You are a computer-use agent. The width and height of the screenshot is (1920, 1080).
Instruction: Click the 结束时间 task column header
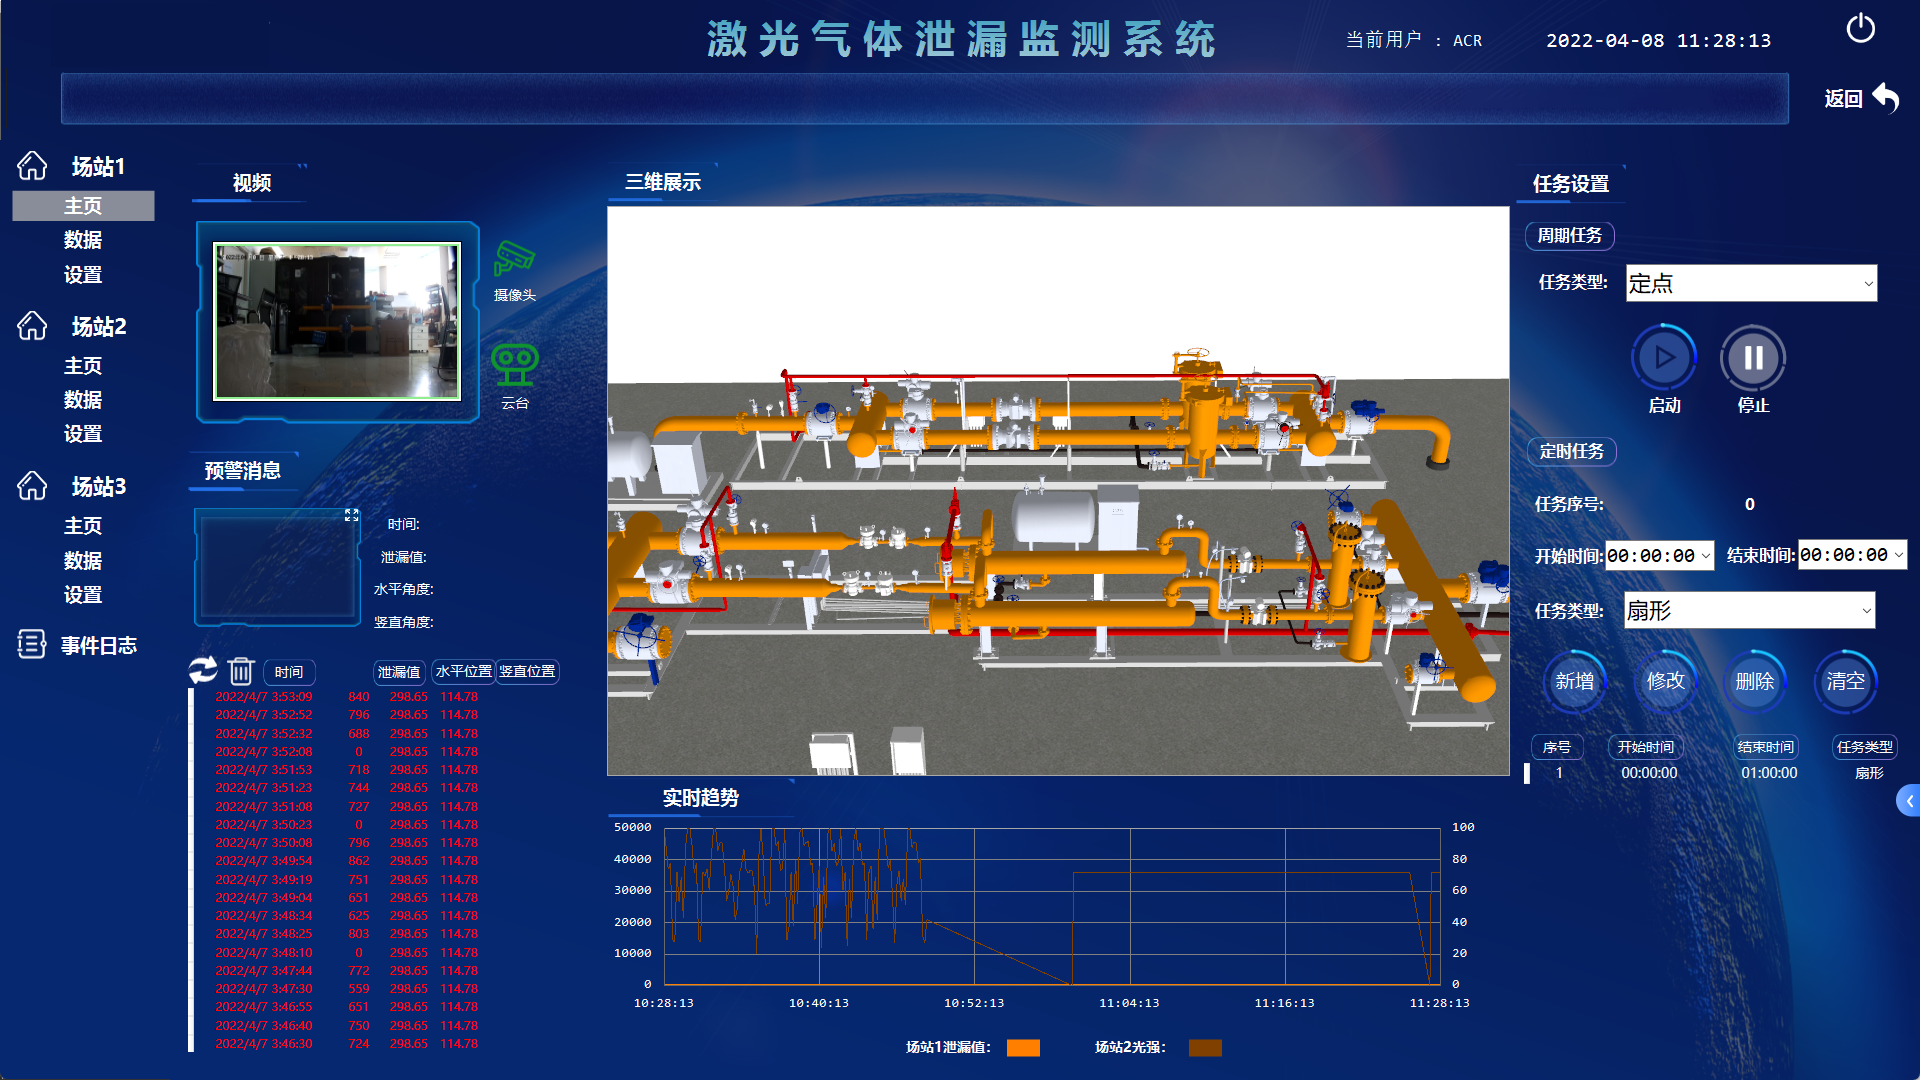pos(1766,747)
